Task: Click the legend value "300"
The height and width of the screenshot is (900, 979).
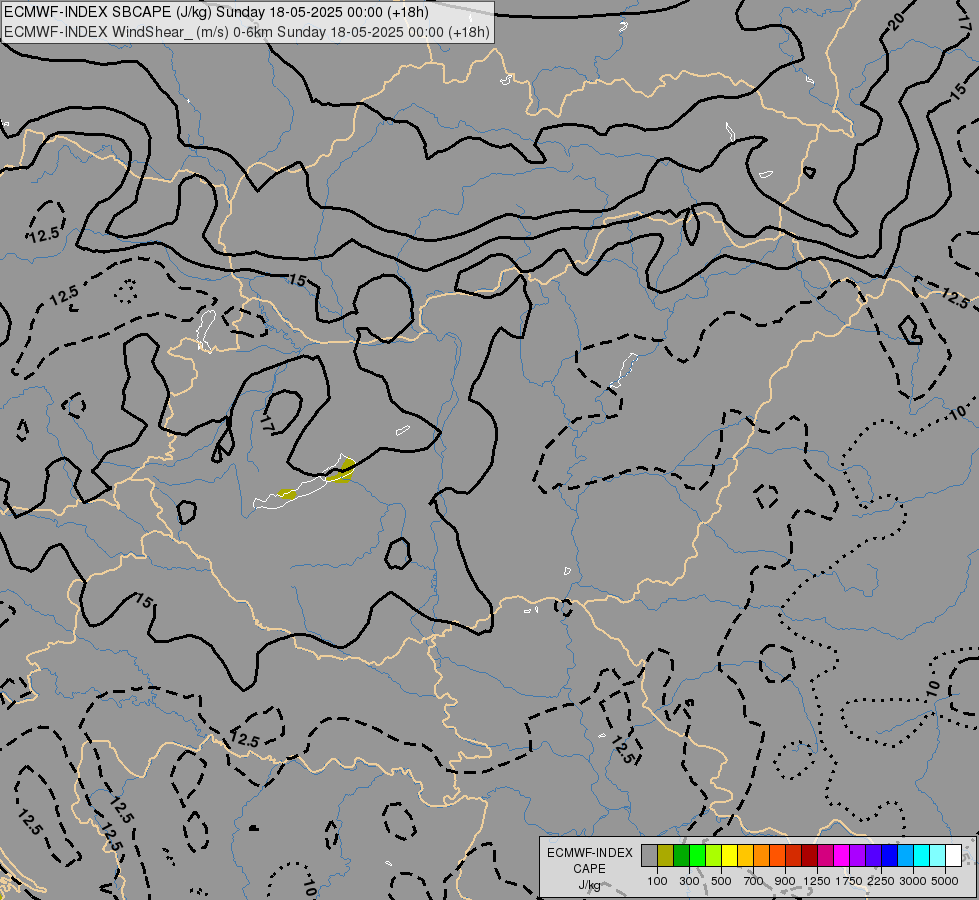Action: (x=689, y=881)
